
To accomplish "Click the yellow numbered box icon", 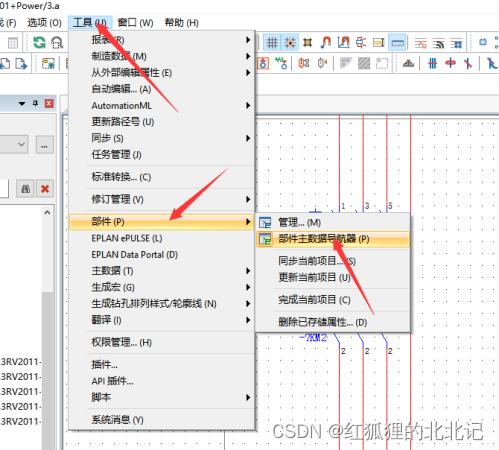I will click(x=379, y=43).
